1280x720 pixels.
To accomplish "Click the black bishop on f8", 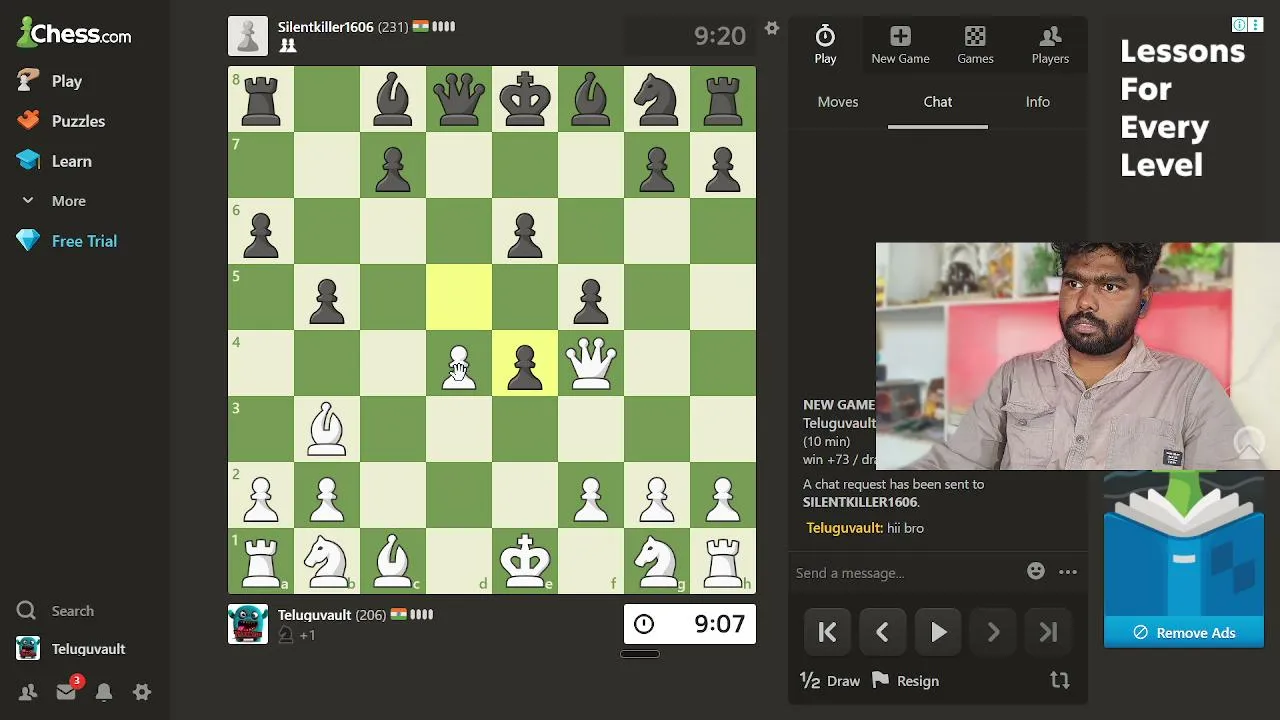I will pos(591,99).
